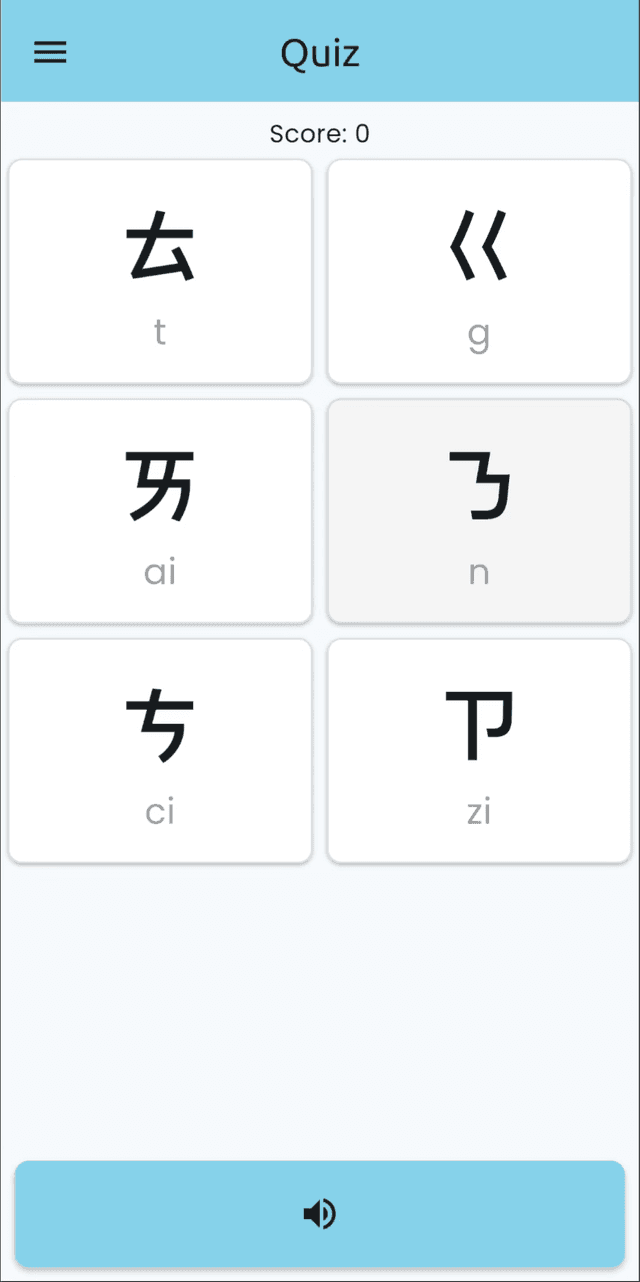Image resolution: width=640 pixels, height=1282 pixels.
Task: Click the 't' pinyin label
Action: 160,332
